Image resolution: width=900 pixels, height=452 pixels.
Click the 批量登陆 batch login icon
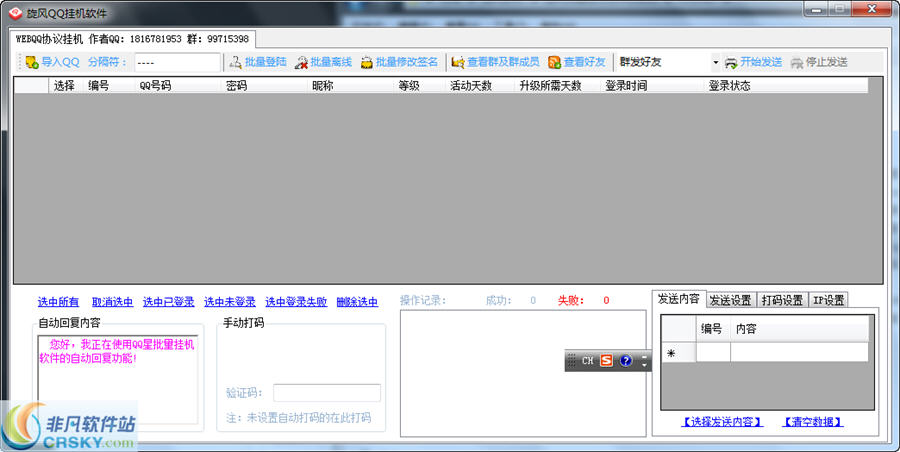235,62
